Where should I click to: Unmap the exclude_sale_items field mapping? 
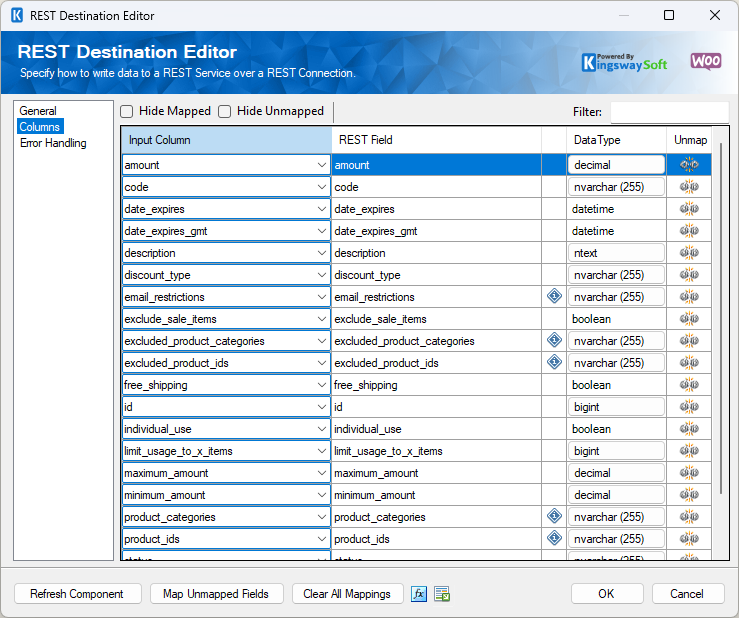pos(689,319)
